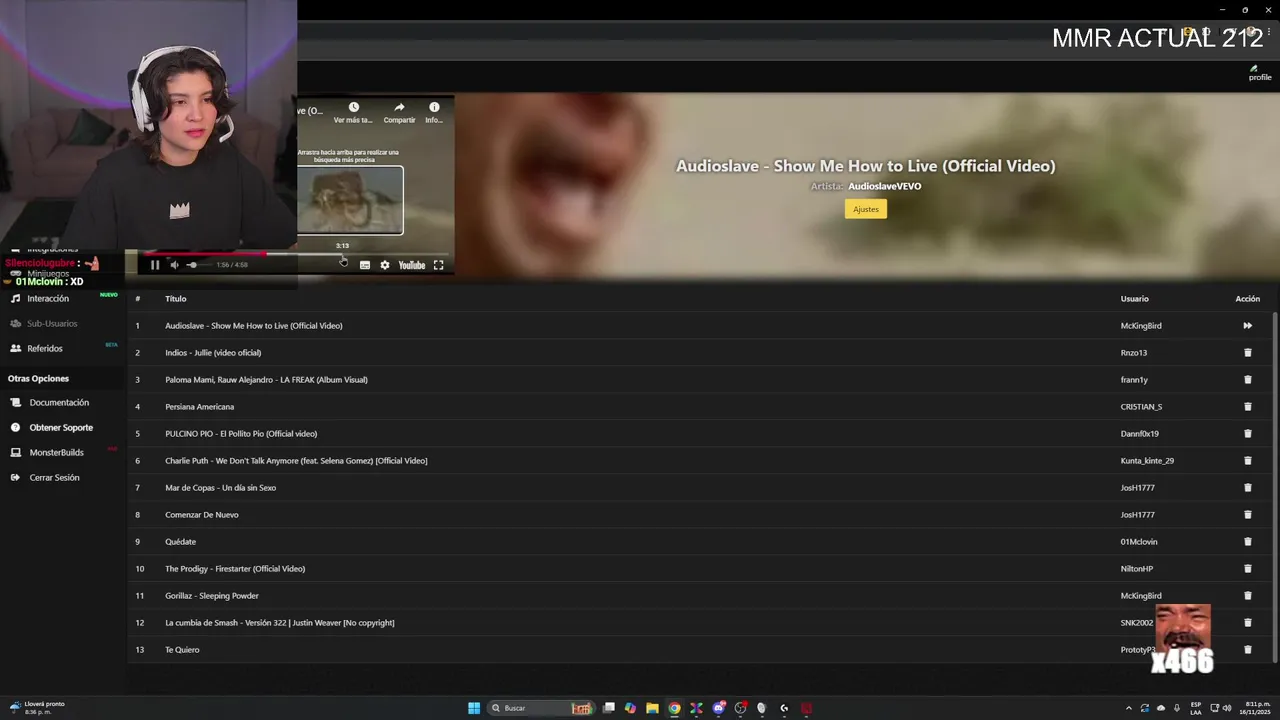1280x720 pixels.
Task: Click the taskbar Buscar search box
Action: tap(541, 708)
